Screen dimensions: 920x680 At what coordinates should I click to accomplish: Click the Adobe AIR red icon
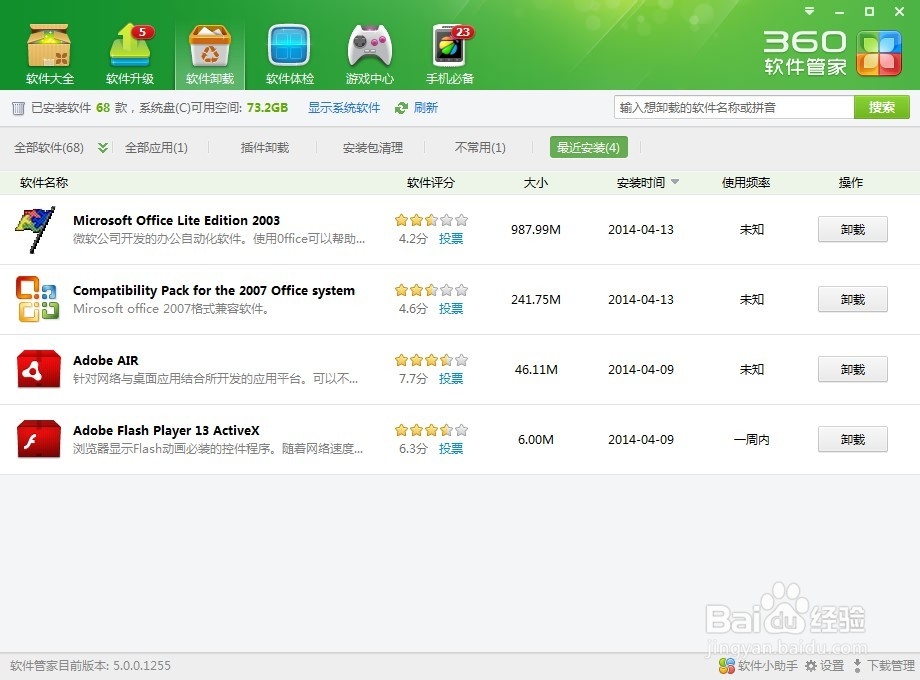pyautogui.click(x=39, y=369)
